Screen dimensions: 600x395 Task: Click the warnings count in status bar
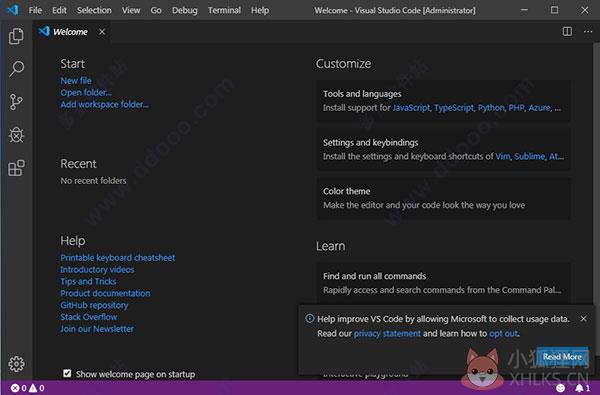point(37,388)
